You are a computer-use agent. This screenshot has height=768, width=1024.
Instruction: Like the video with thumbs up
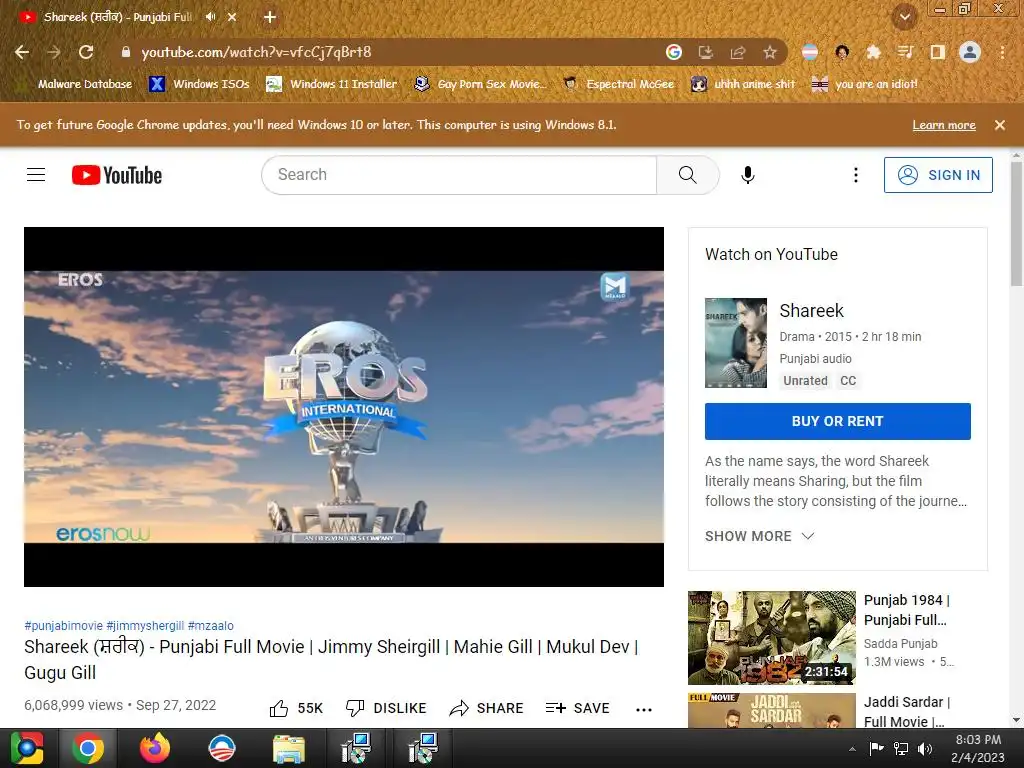(x=296, y=709)
